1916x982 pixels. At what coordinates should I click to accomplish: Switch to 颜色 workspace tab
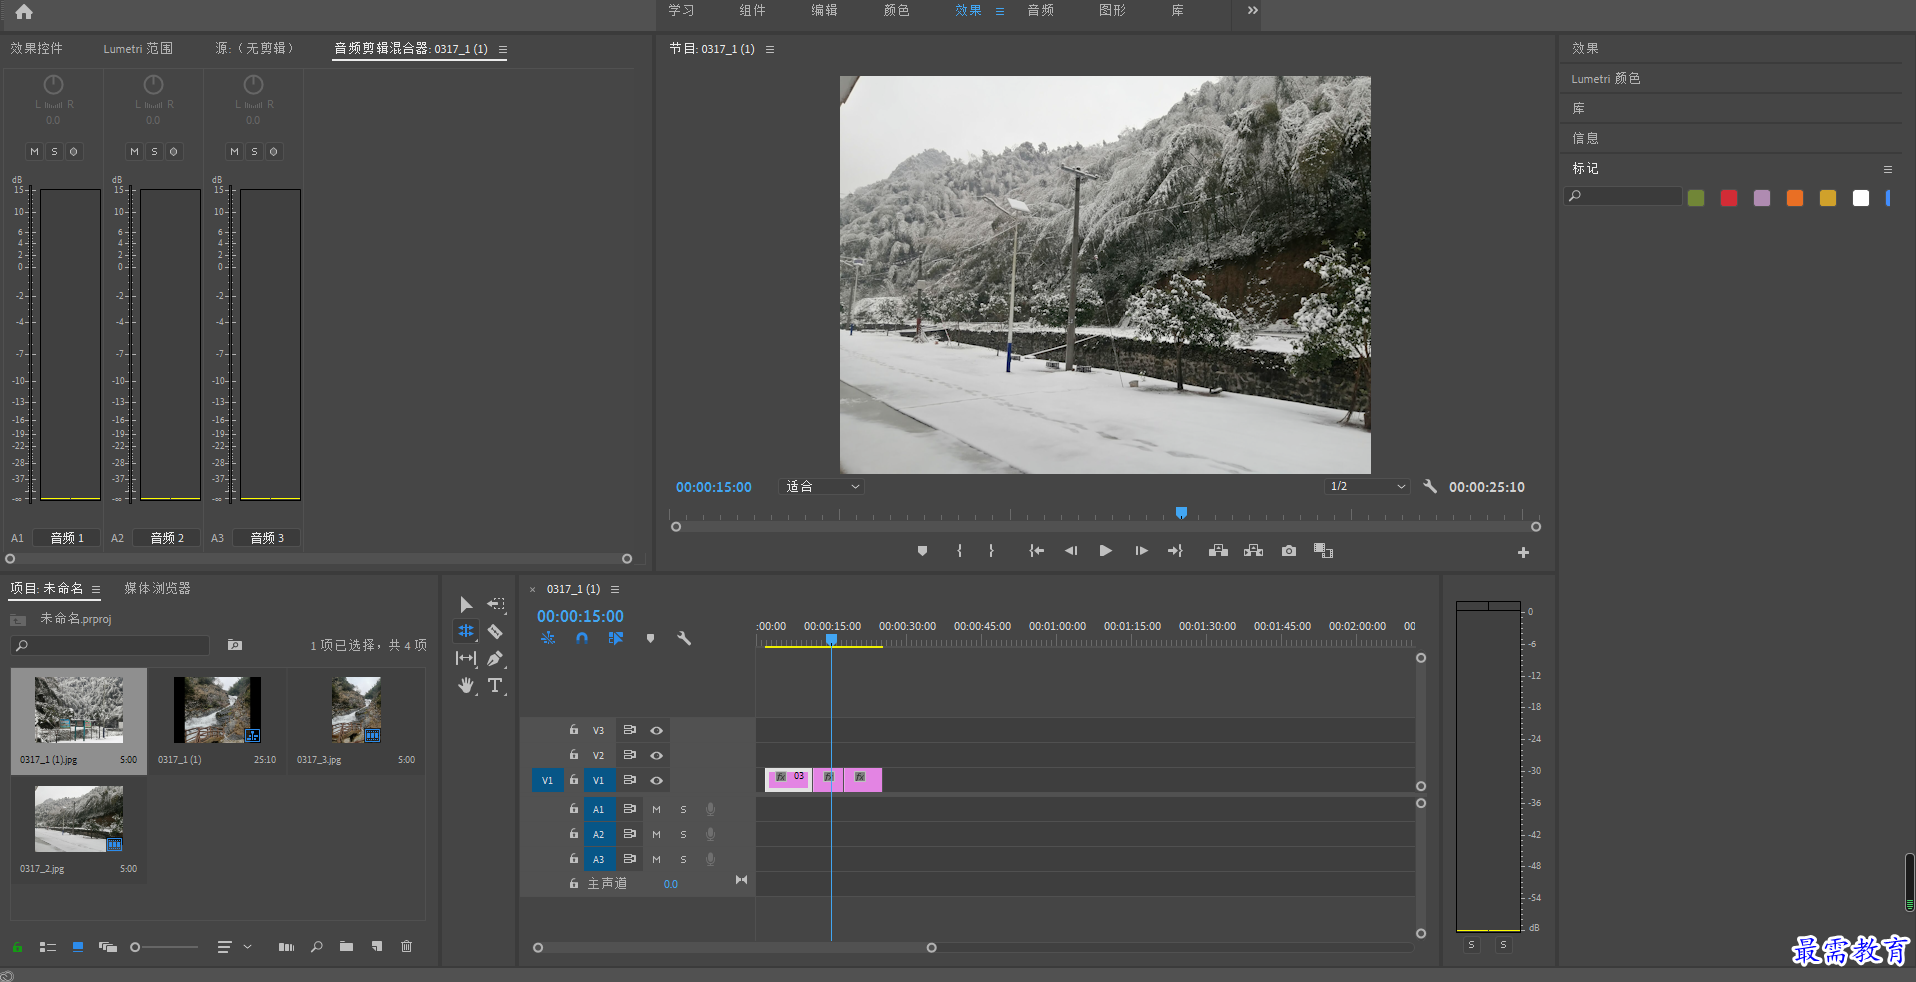897,10
